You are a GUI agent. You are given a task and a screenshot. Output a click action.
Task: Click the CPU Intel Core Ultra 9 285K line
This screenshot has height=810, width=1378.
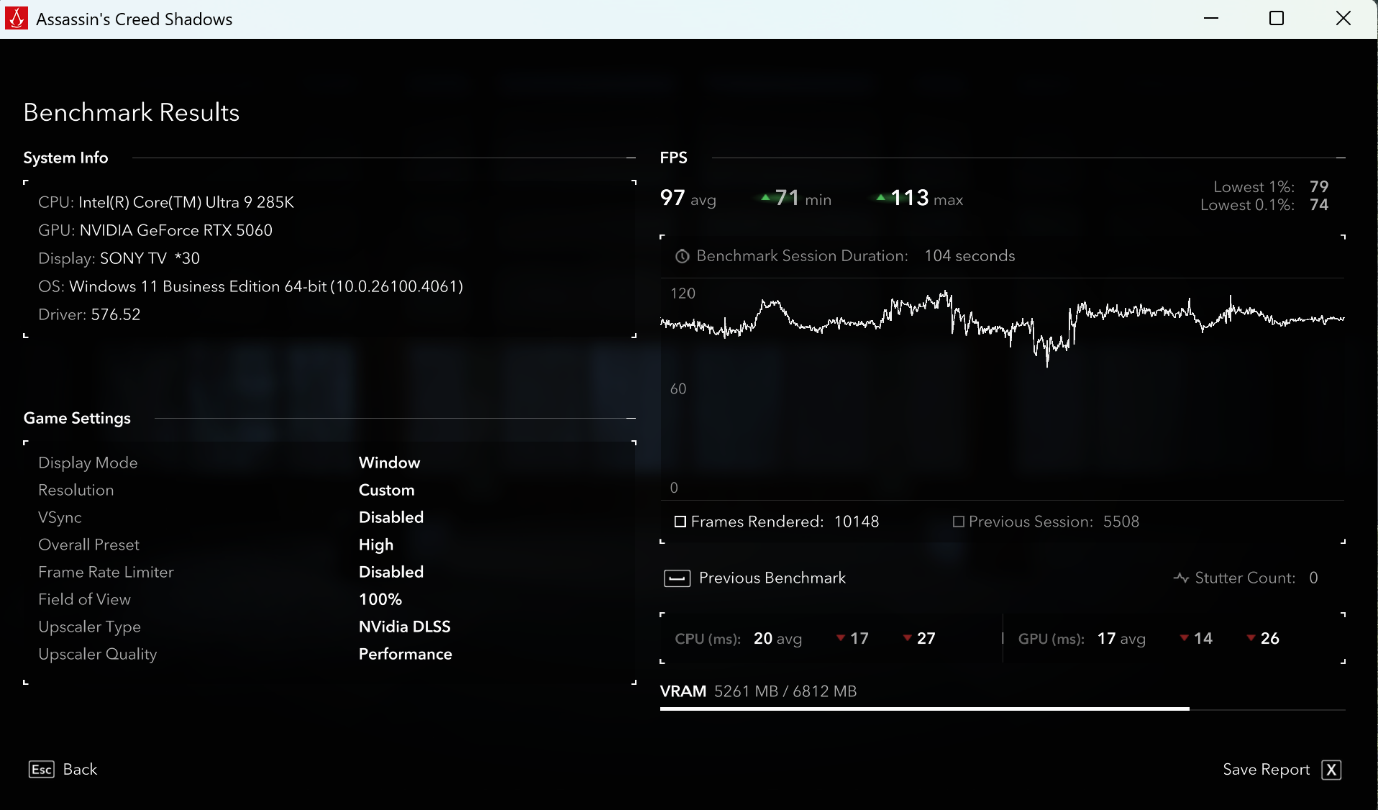[x=166, y=202]
